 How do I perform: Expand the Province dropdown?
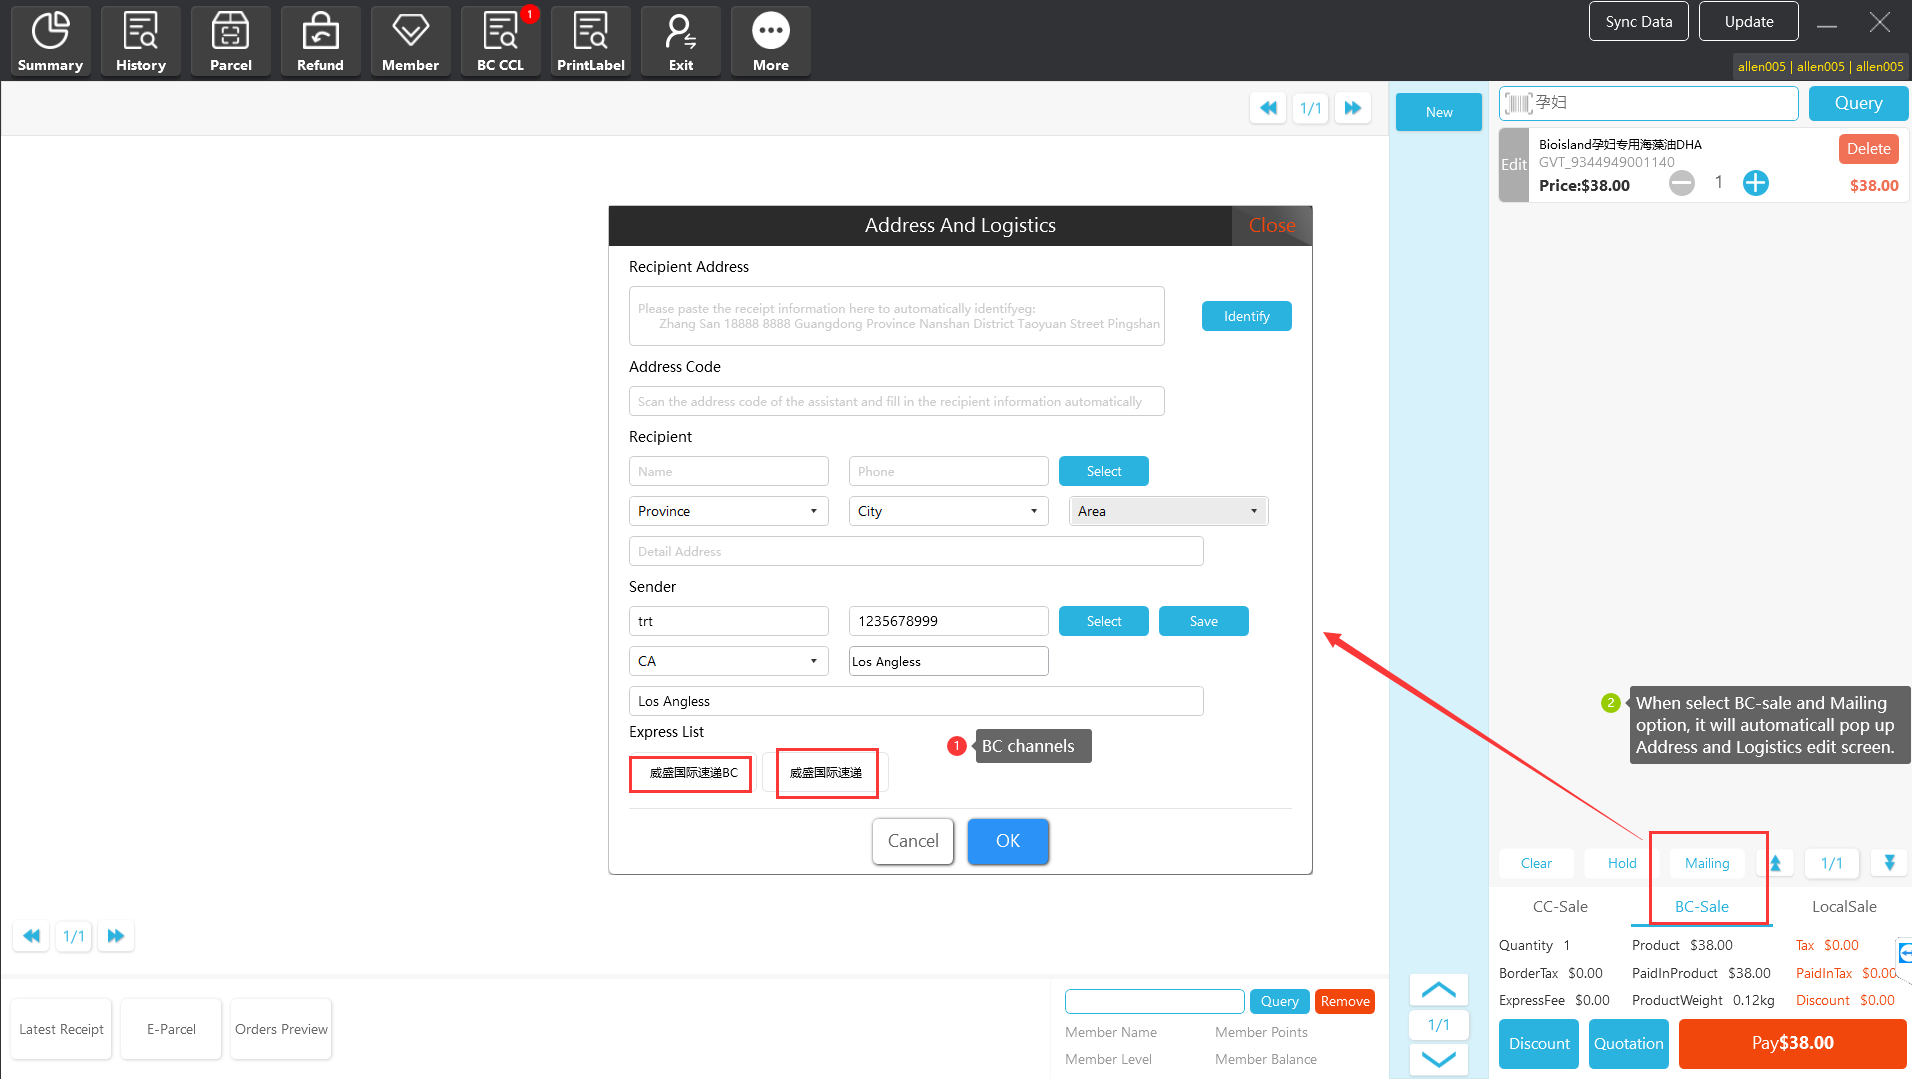point(728,511)
